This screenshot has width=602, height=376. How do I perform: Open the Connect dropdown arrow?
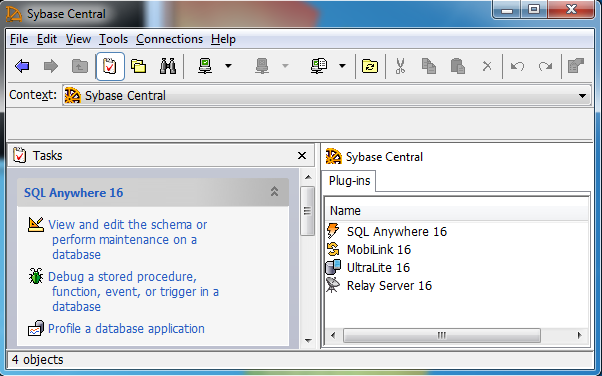click(228, 66)
